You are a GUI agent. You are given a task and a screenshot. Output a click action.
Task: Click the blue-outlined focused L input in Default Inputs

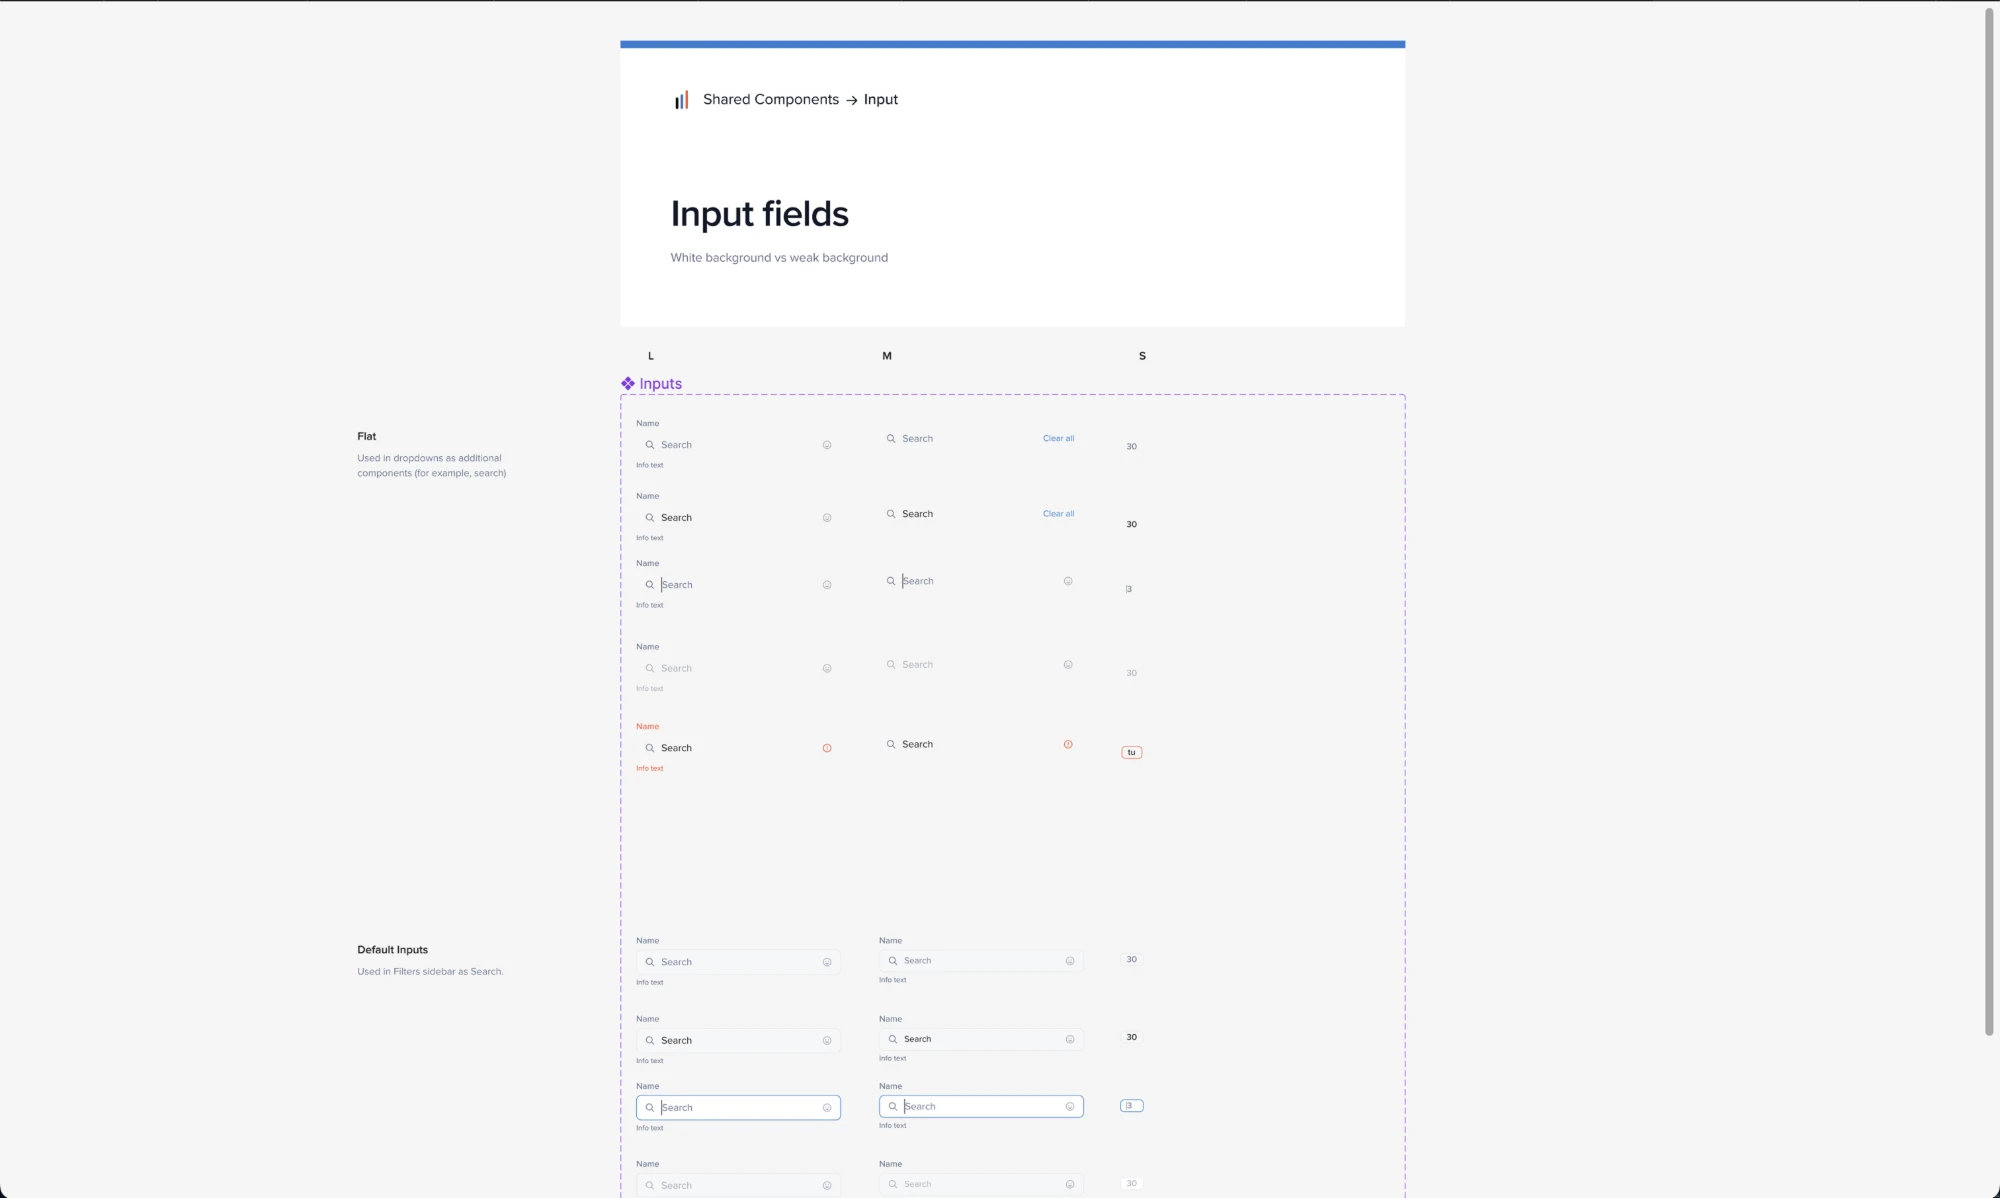click(738, 1107)
